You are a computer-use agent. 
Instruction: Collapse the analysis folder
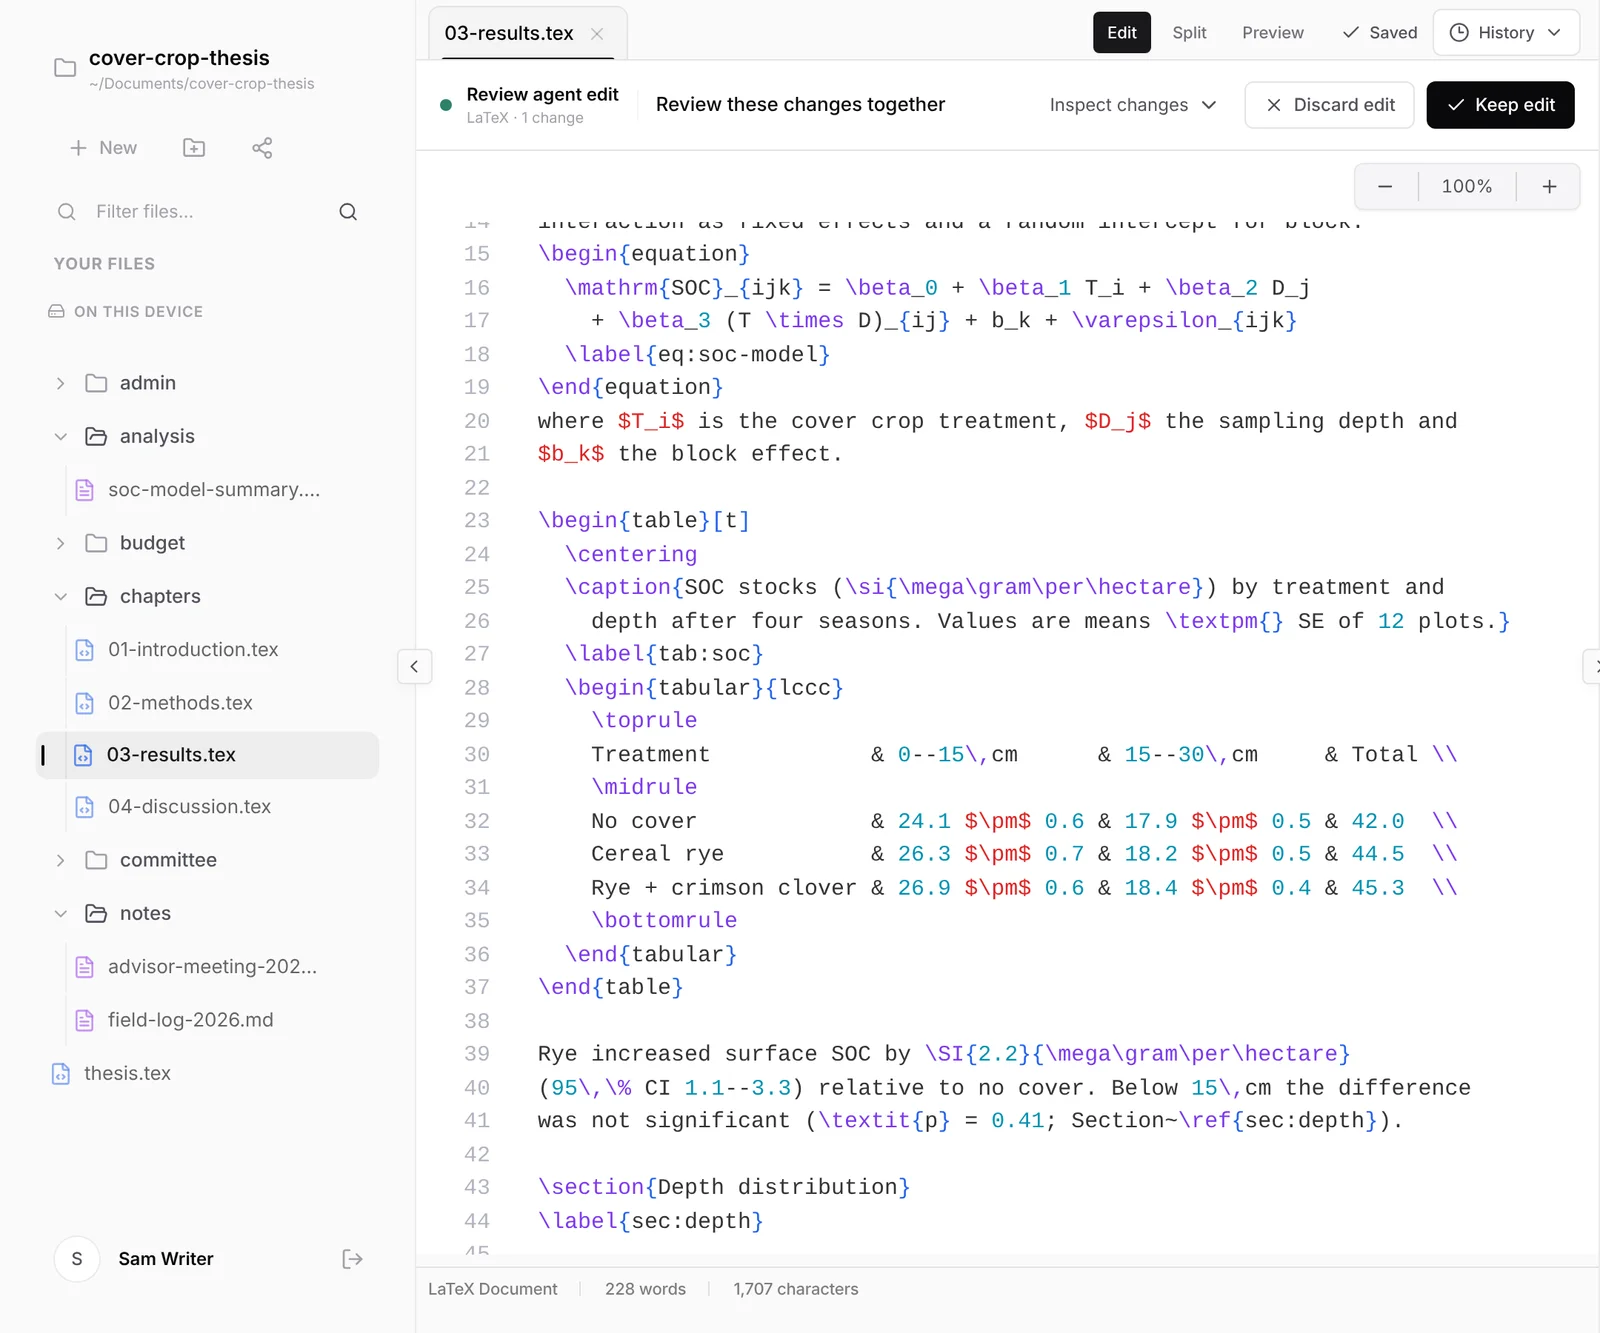[x=61, y=437]
